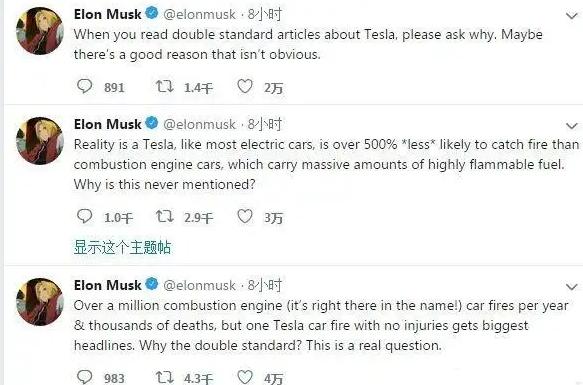Open the first tweet's chevron menu
Viewport: 583px width, 385px height.
571,16
